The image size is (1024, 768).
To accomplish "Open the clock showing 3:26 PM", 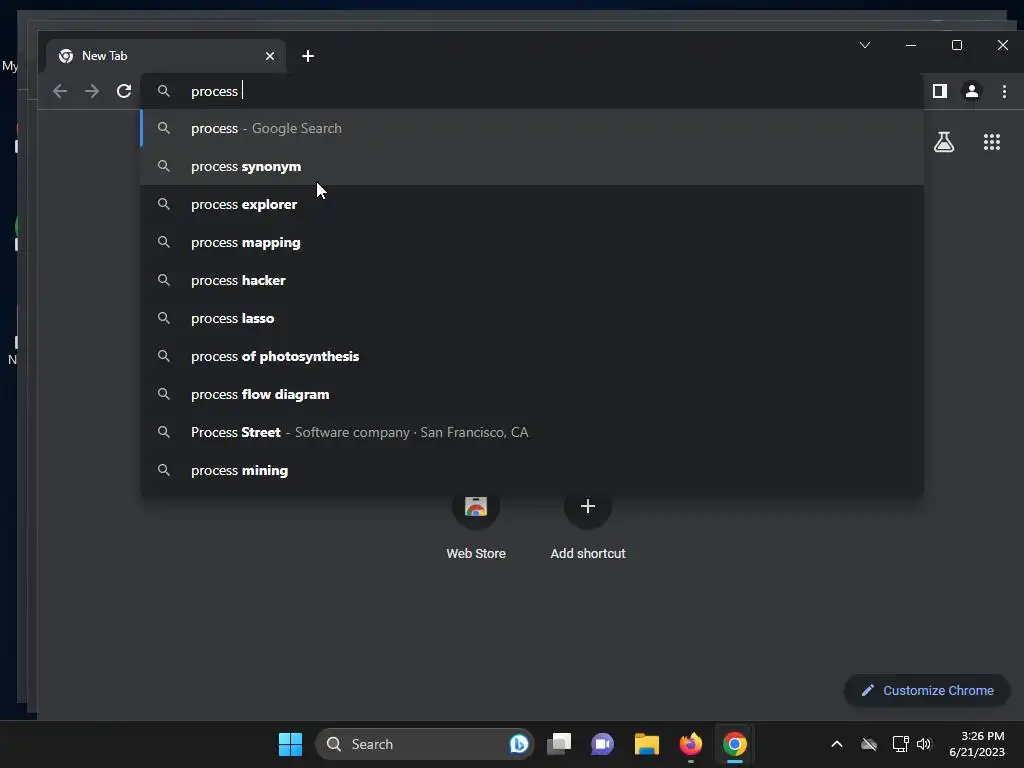I will [977, 744].
